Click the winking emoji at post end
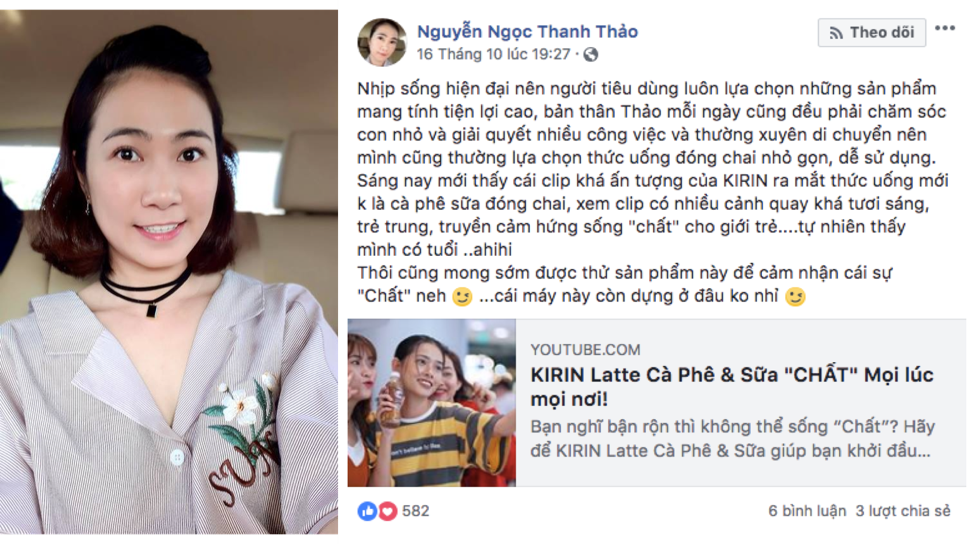 point(795,296)
